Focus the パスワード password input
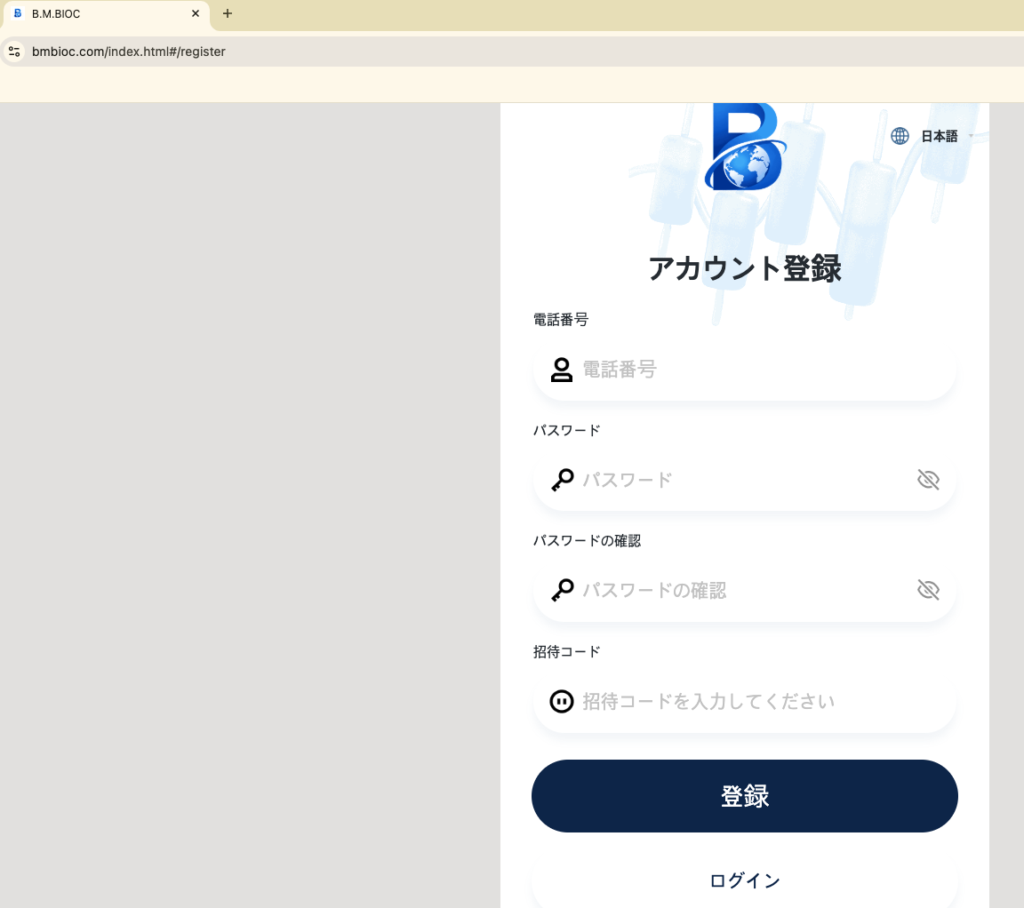Viewport: 1024px width, 908px height. coord(744,480)
